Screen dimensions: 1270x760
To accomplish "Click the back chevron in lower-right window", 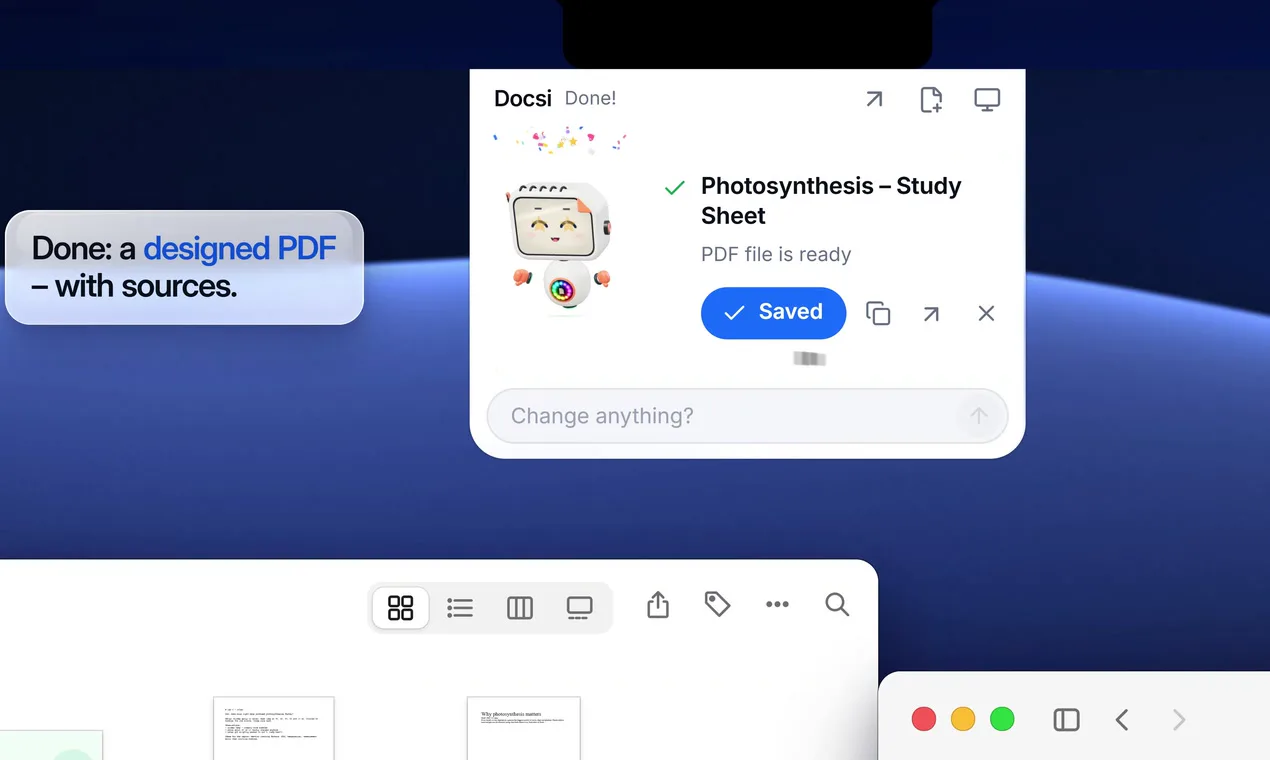I will [1122, 719].
